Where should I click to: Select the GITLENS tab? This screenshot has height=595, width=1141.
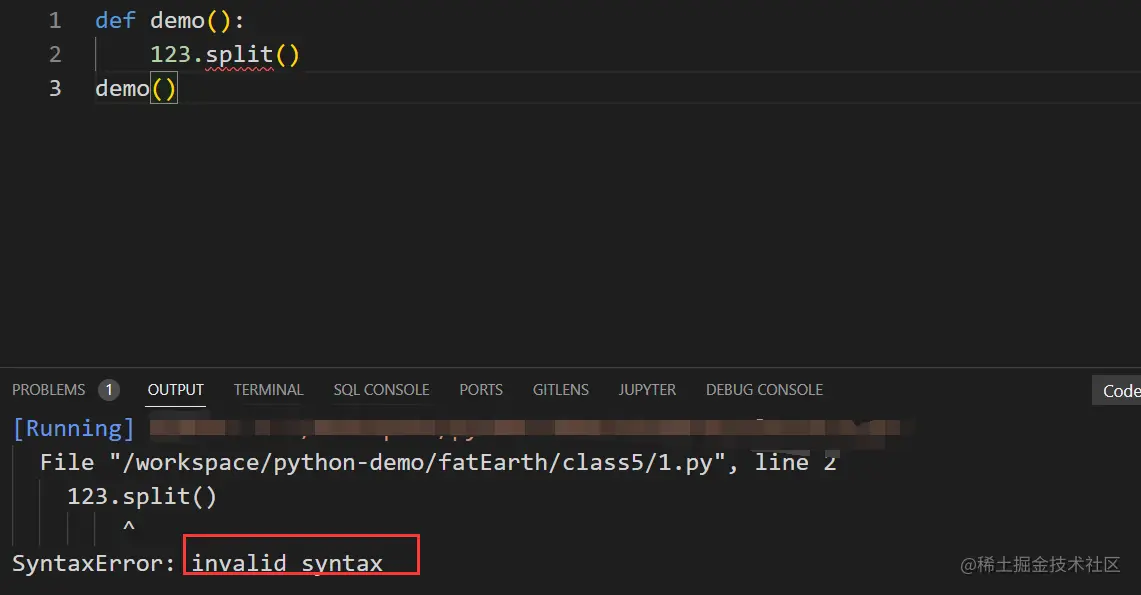pos(560,390)
